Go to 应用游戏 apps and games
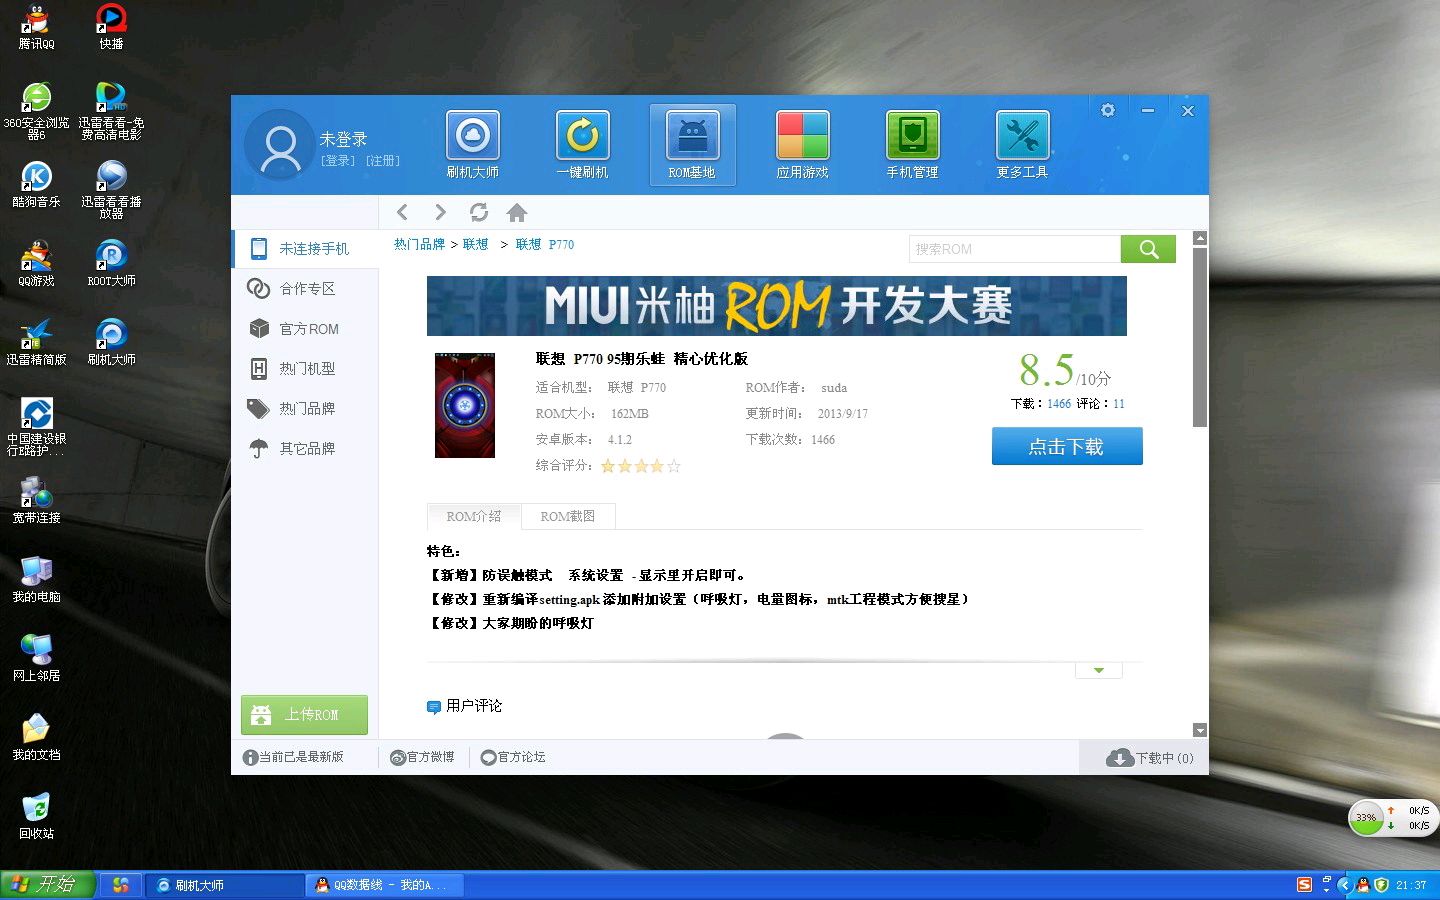The image size is (1440, 900). [x=802, y=145]
